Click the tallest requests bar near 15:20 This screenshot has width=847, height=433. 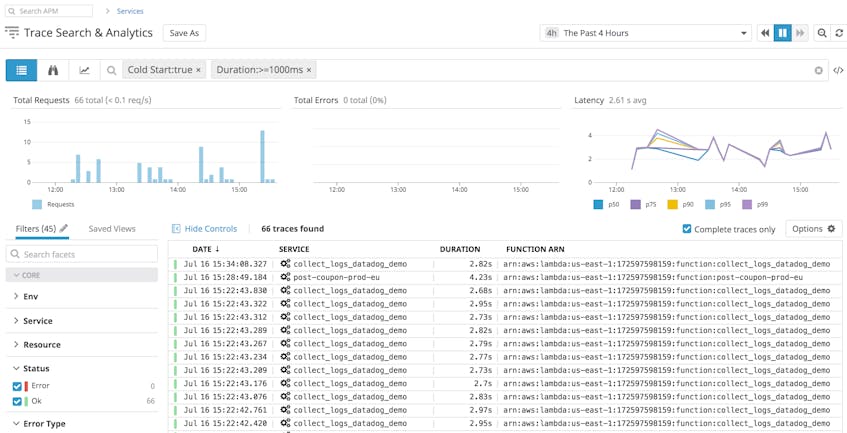click(x=263, y=157)
